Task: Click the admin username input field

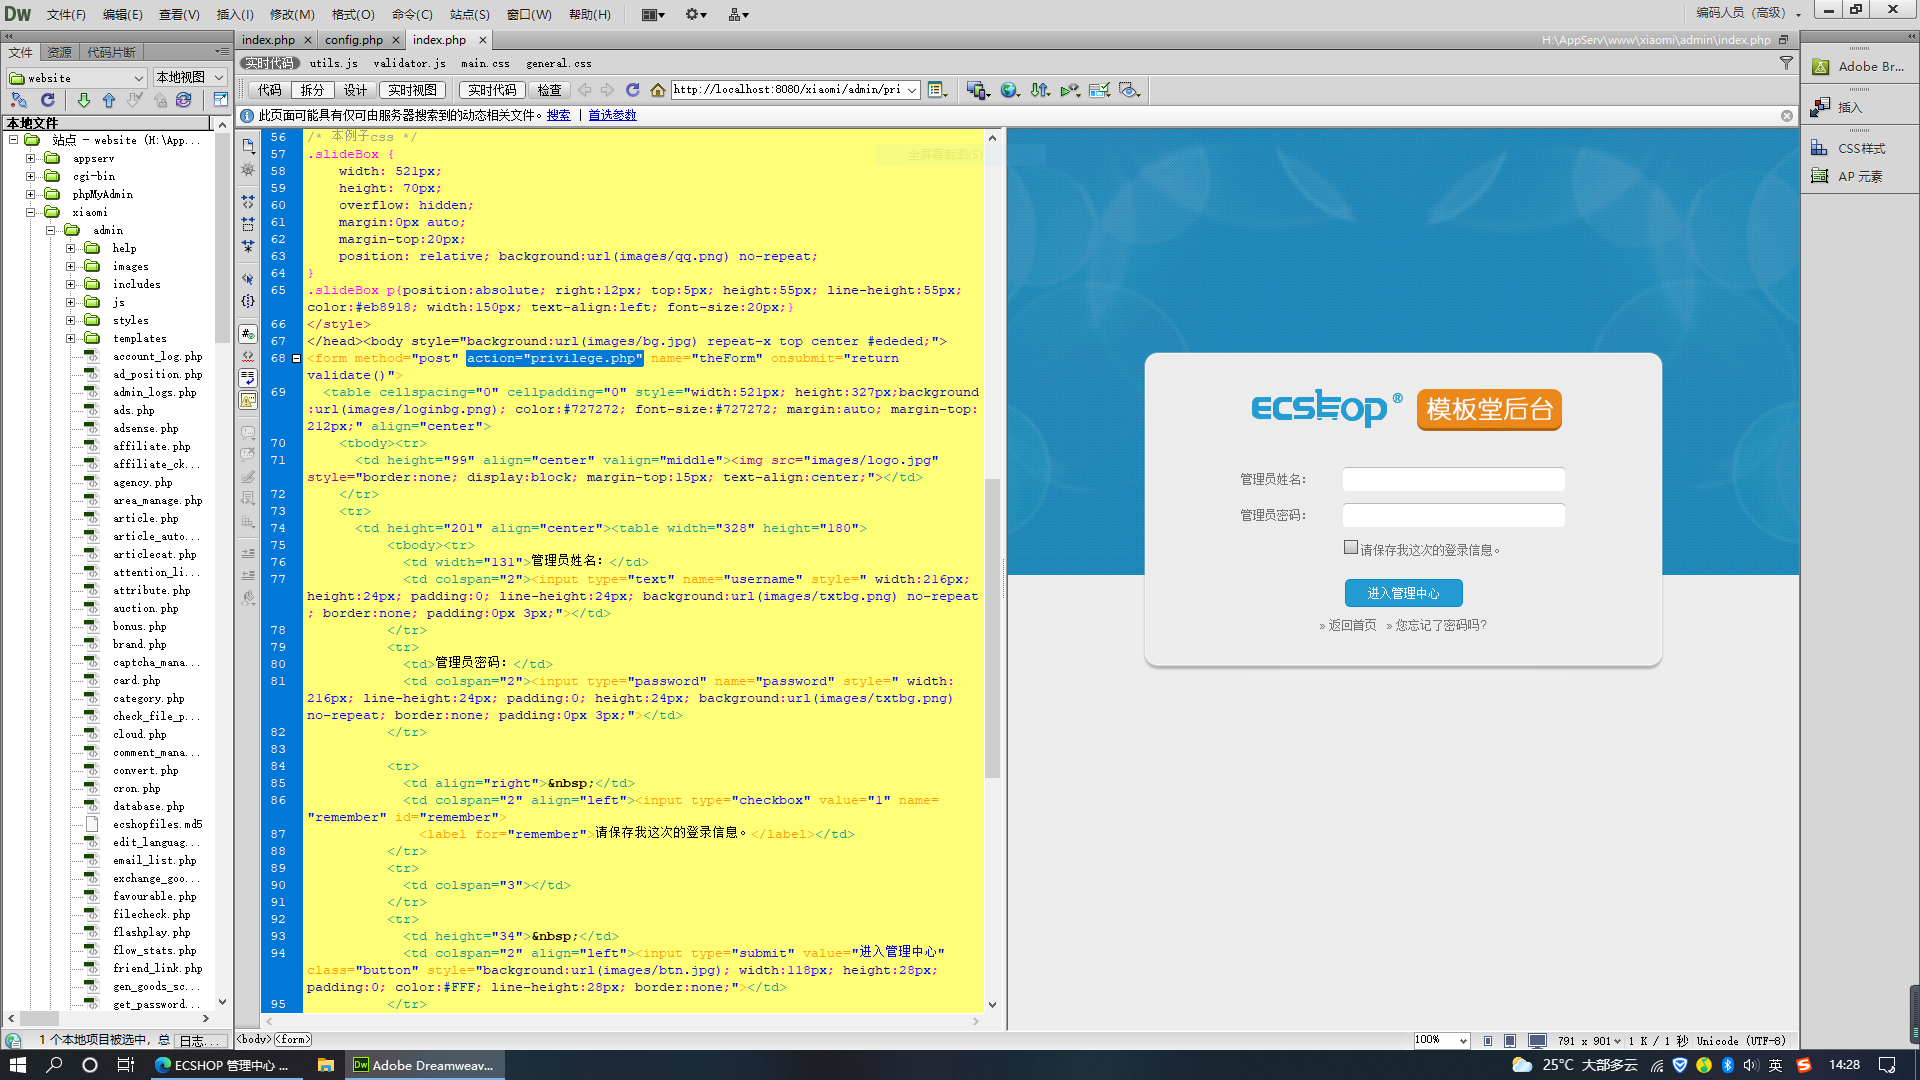Action: click(1453, 480)
